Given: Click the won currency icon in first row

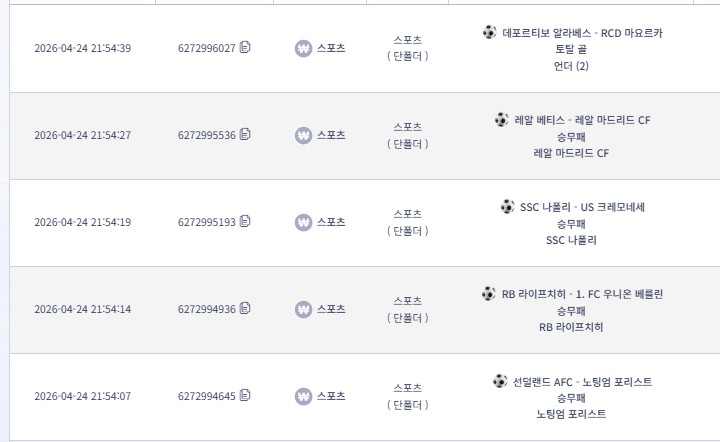Looking at the screenshot, I should (303, 48).
